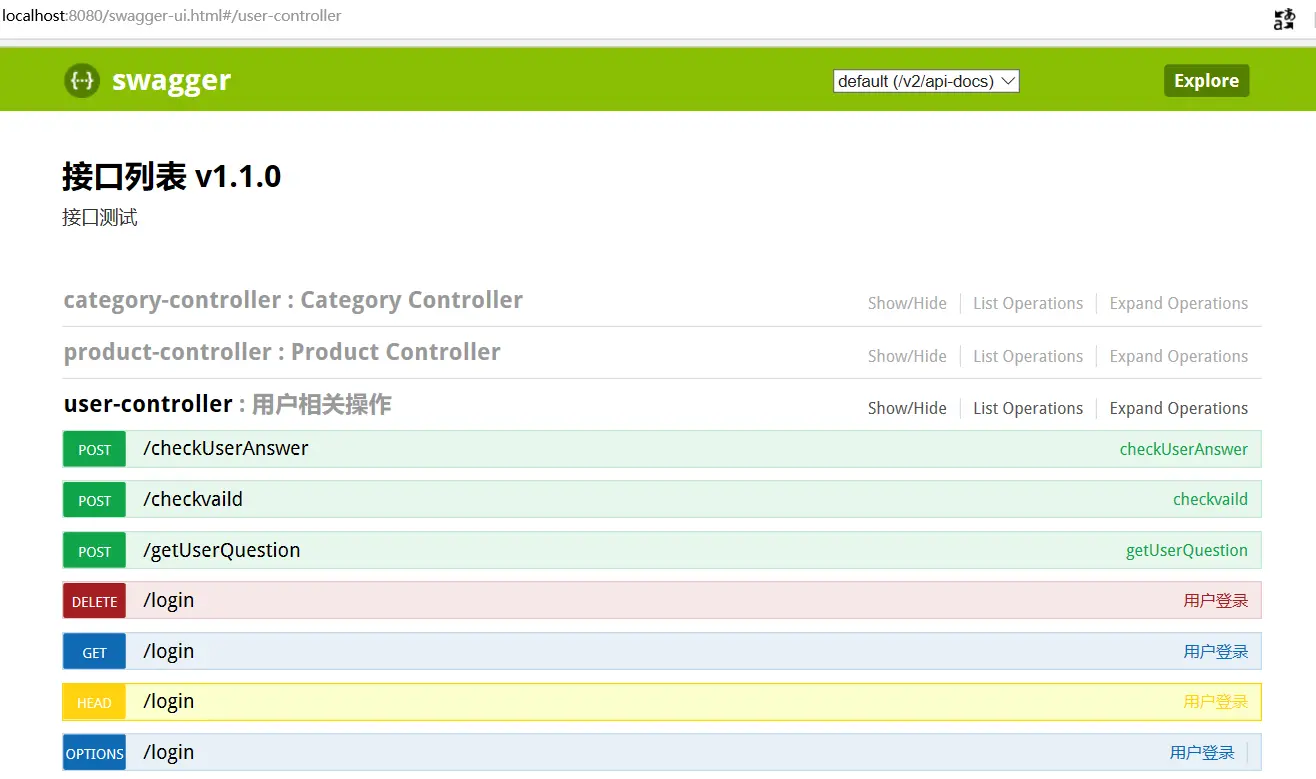Click List Operations for user-controller
Viewport: 1316px width, 779px height.
(x=1028, y=408)
